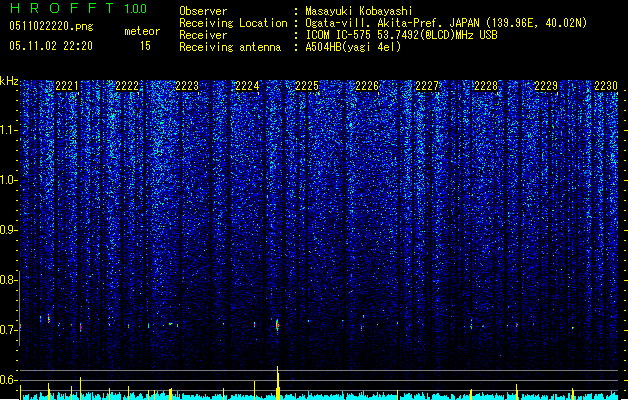The image size is (629, 400).
Task: Click the 1.0 frequency axis label
Action: click(8, 180)
